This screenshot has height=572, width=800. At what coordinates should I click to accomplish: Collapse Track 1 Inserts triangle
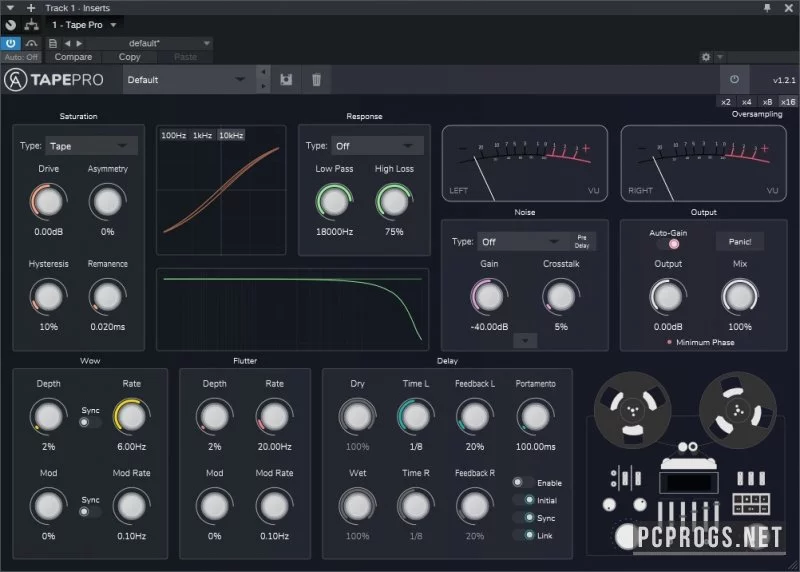tap(10, 8)
